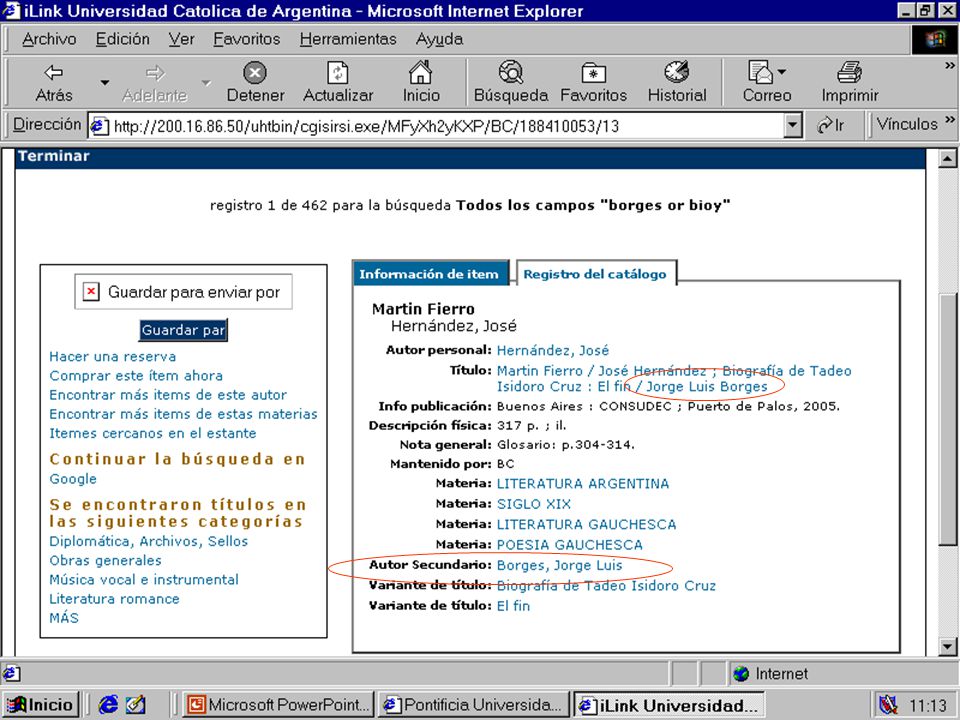The image size is (960, 720).
Task: Click Encontrar más items de estas materias
Action: coord(183,414)
